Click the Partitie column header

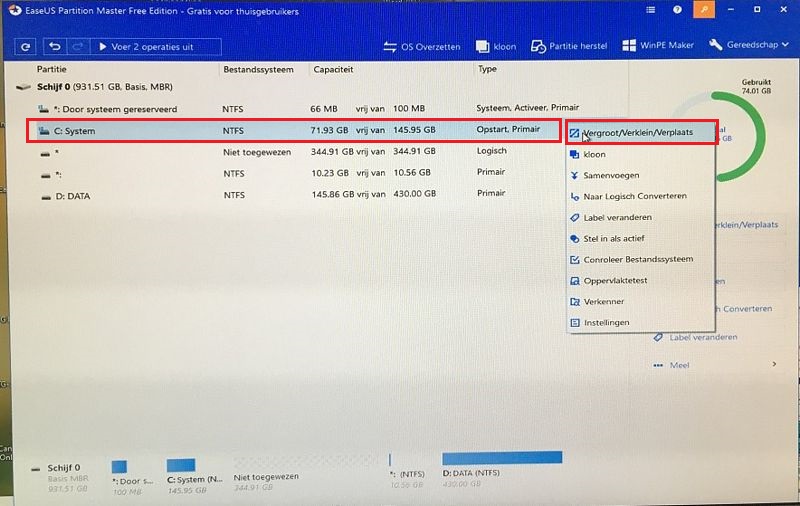(52, 69)
